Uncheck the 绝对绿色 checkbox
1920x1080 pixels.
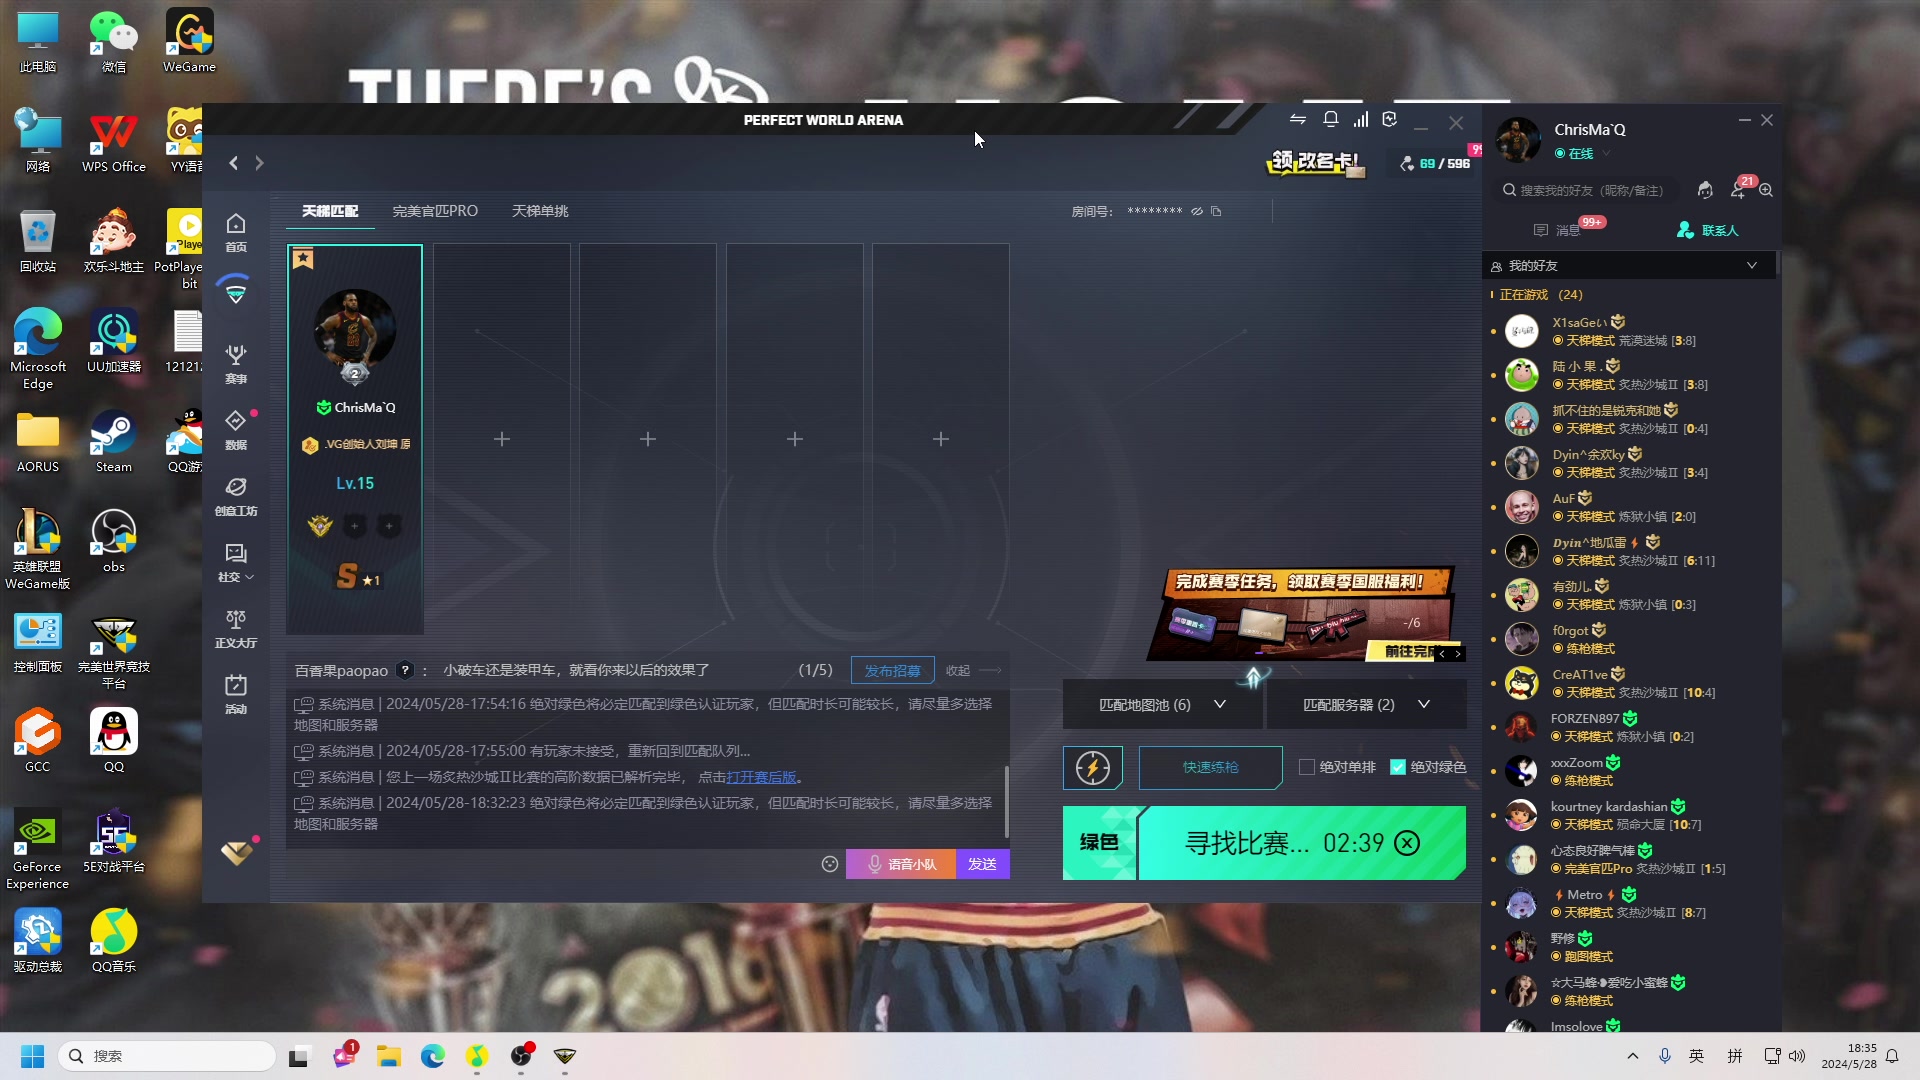point(1398,767)
